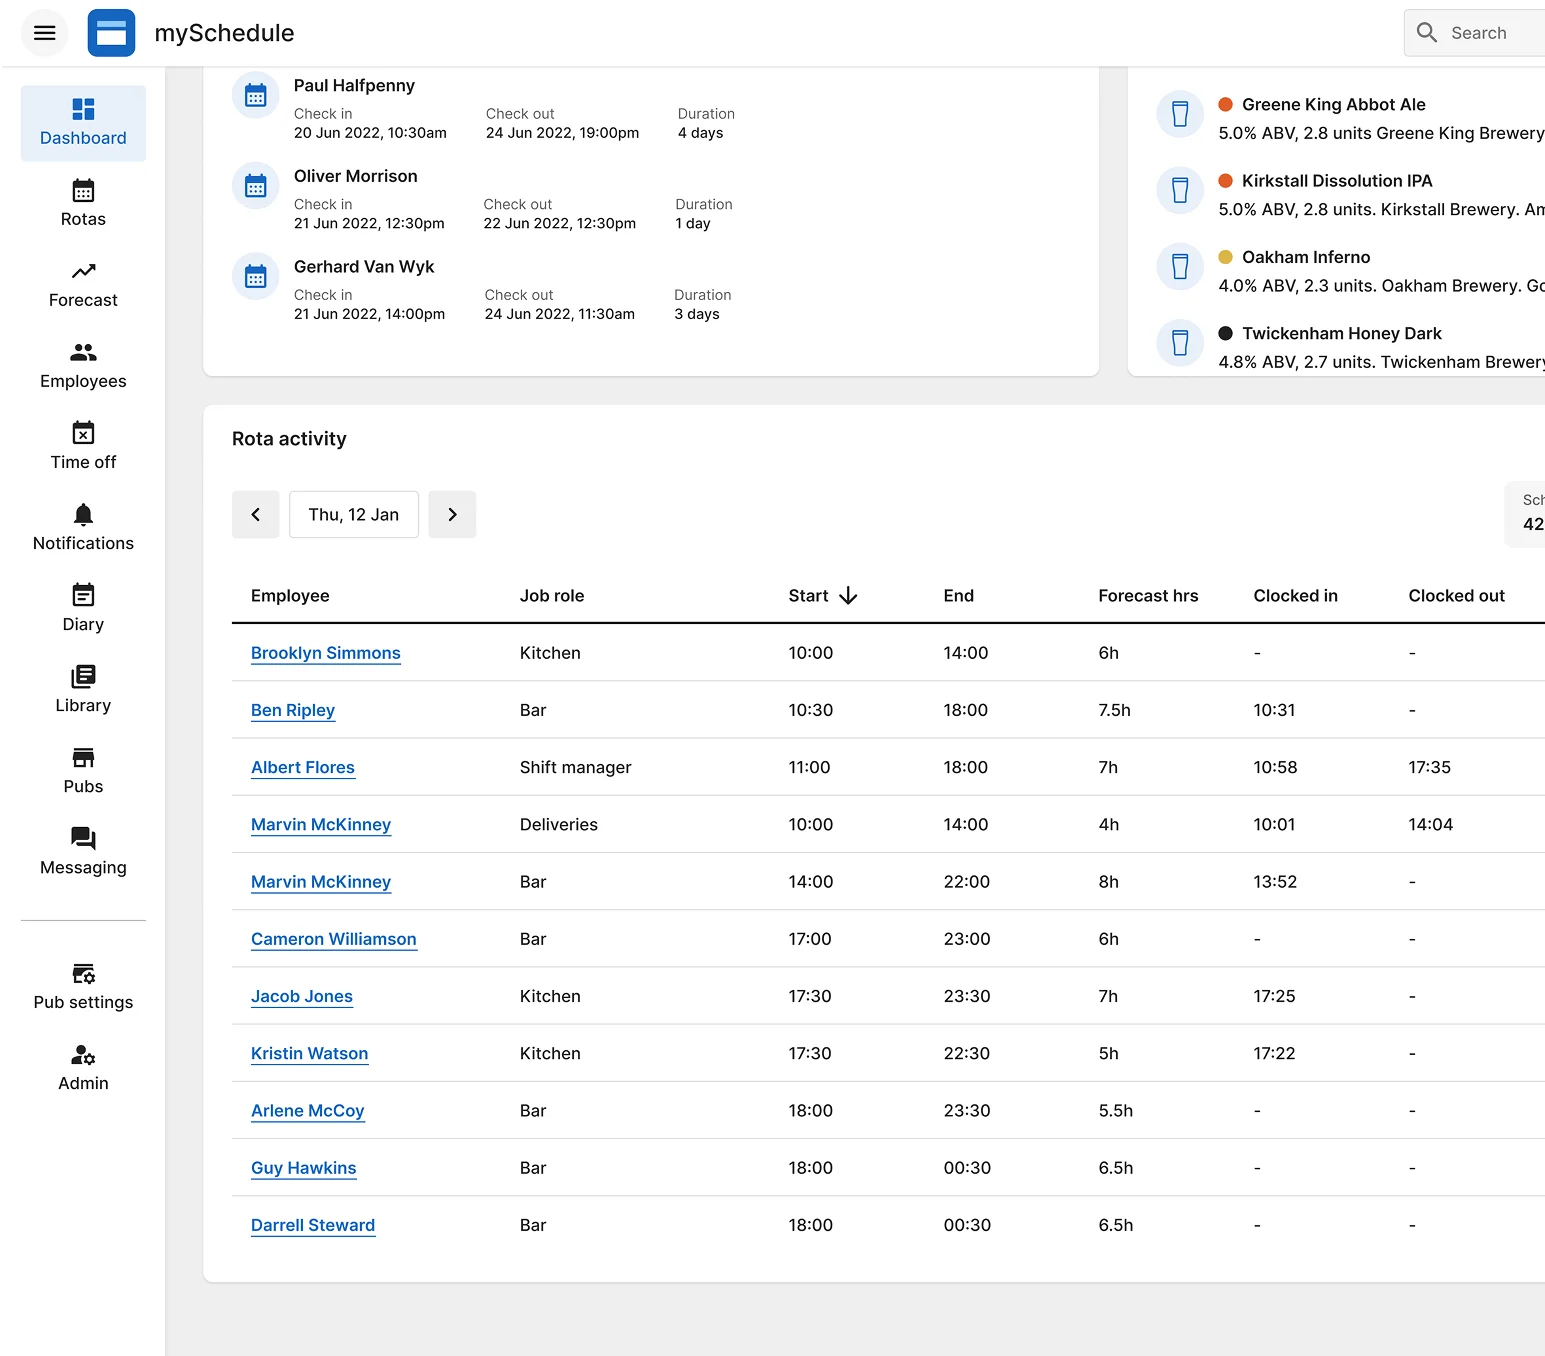Open the Admin section
1545x1356 pixels.
(x=83, y=1068)
